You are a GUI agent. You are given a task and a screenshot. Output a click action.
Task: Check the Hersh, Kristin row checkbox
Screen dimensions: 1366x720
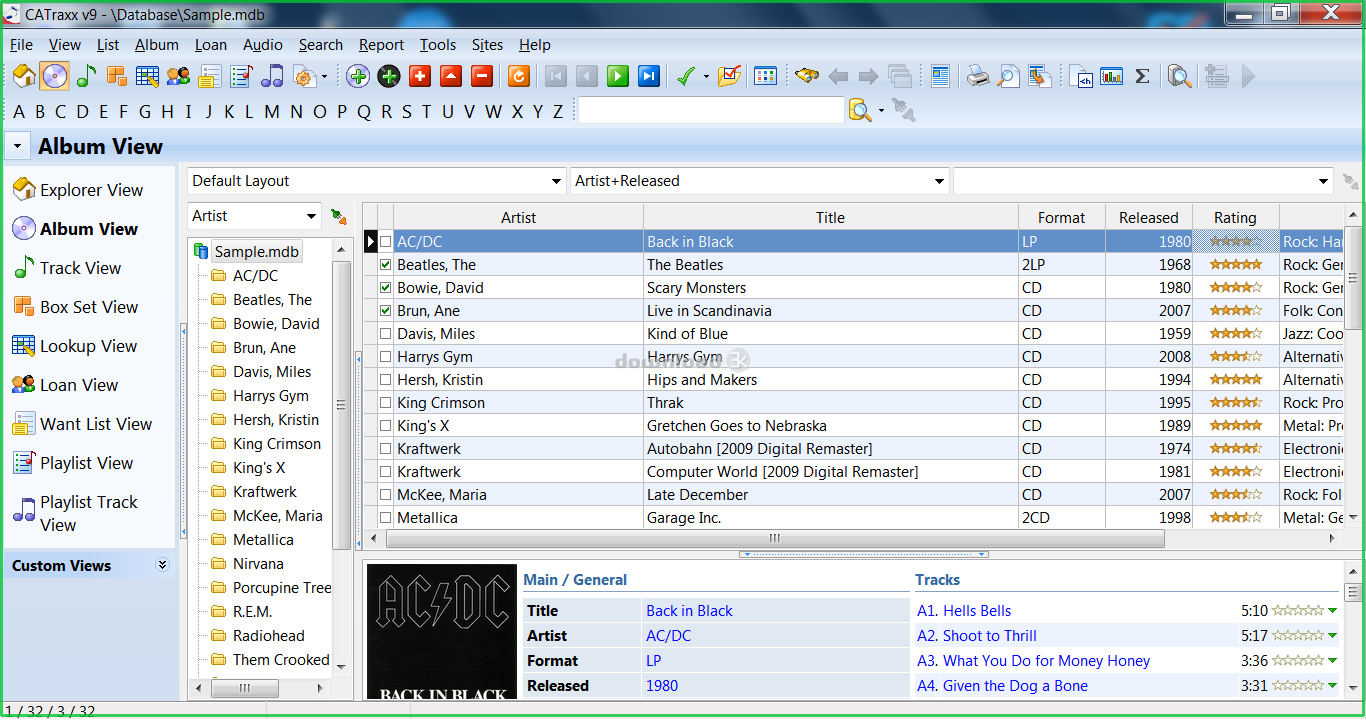point(385,380)
